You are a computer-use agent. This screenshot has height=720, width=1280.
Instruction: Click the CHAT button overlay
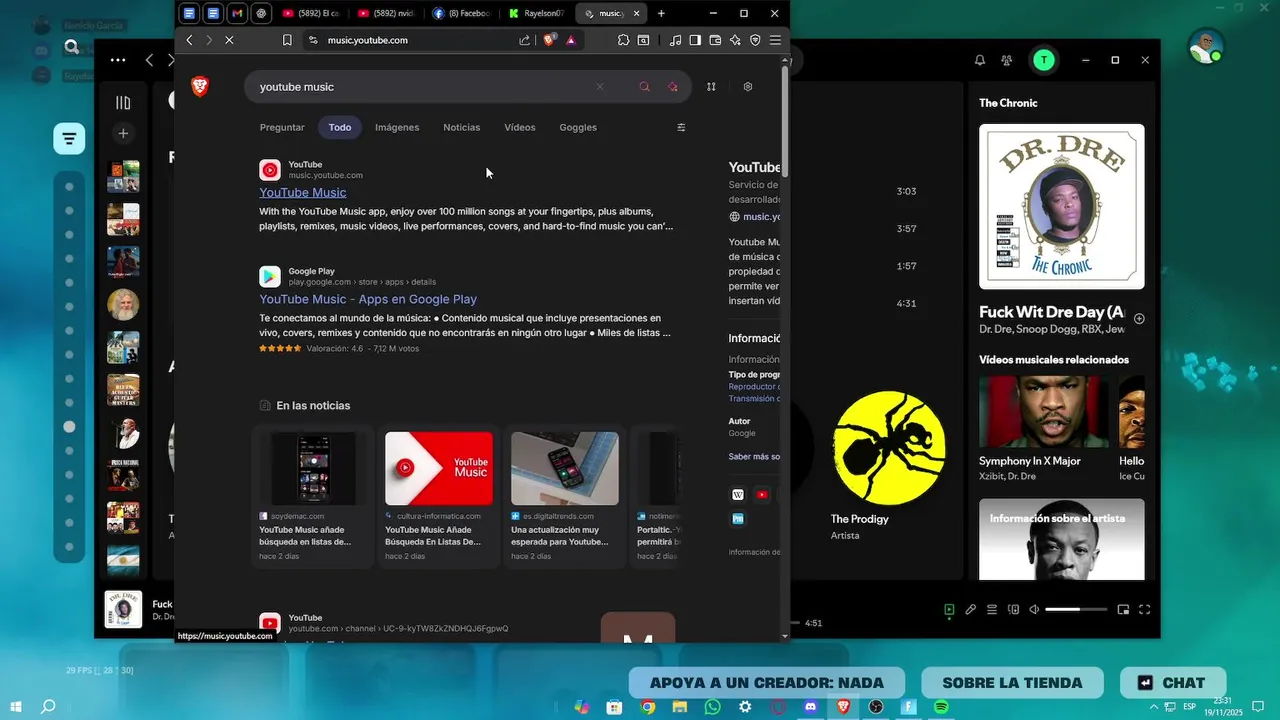1173,683
